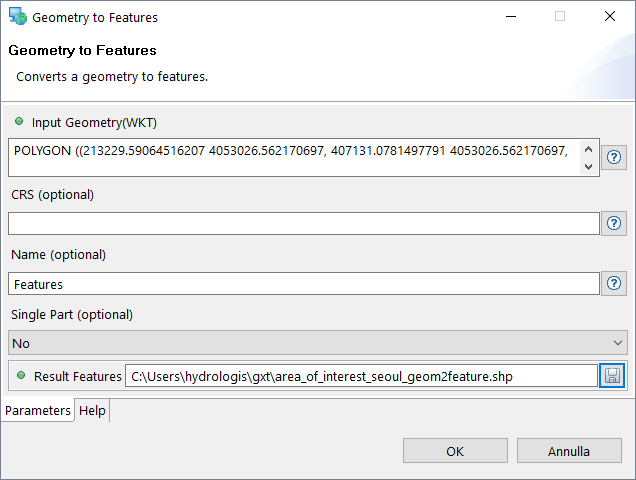
Task: Open help for Input Geometry (WKT)
Action: click(615, 157)
